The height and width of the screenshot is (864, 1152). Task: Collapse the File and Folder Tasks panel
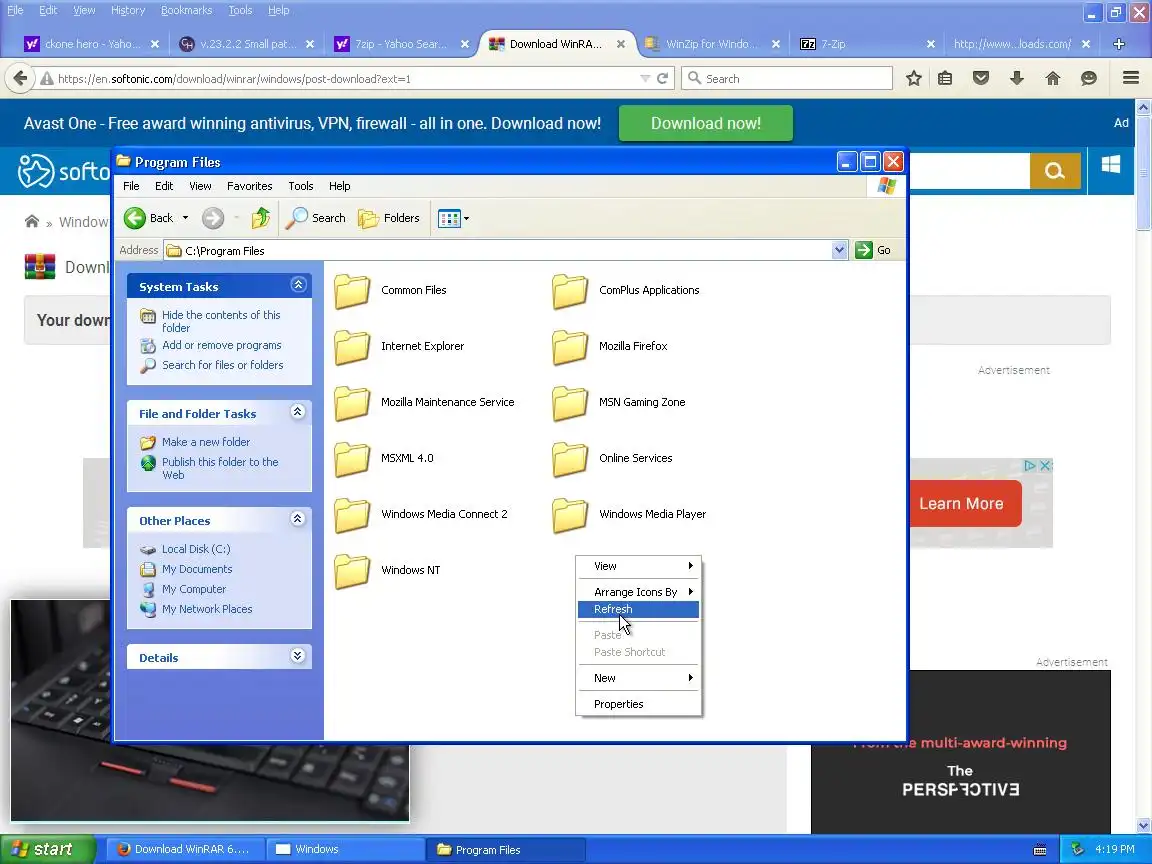[x=298, y=412]
